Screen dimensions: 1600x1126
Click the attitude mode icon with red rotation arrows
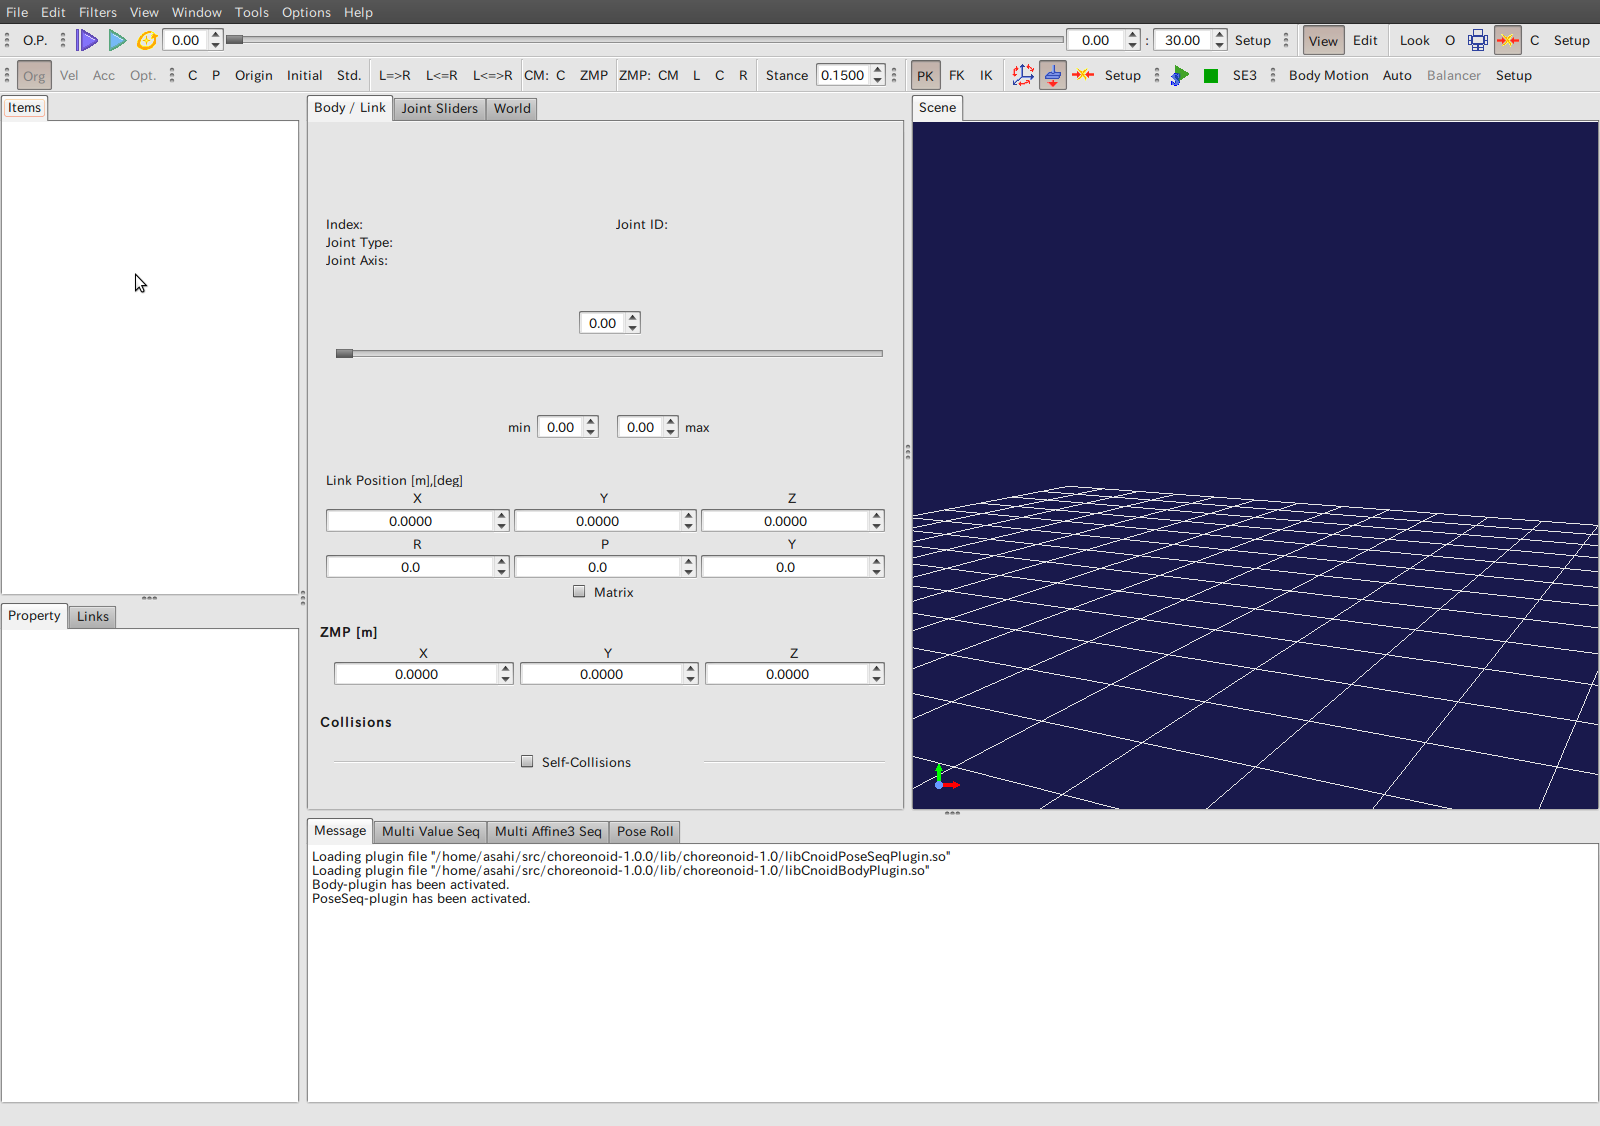coord(1022,75)
